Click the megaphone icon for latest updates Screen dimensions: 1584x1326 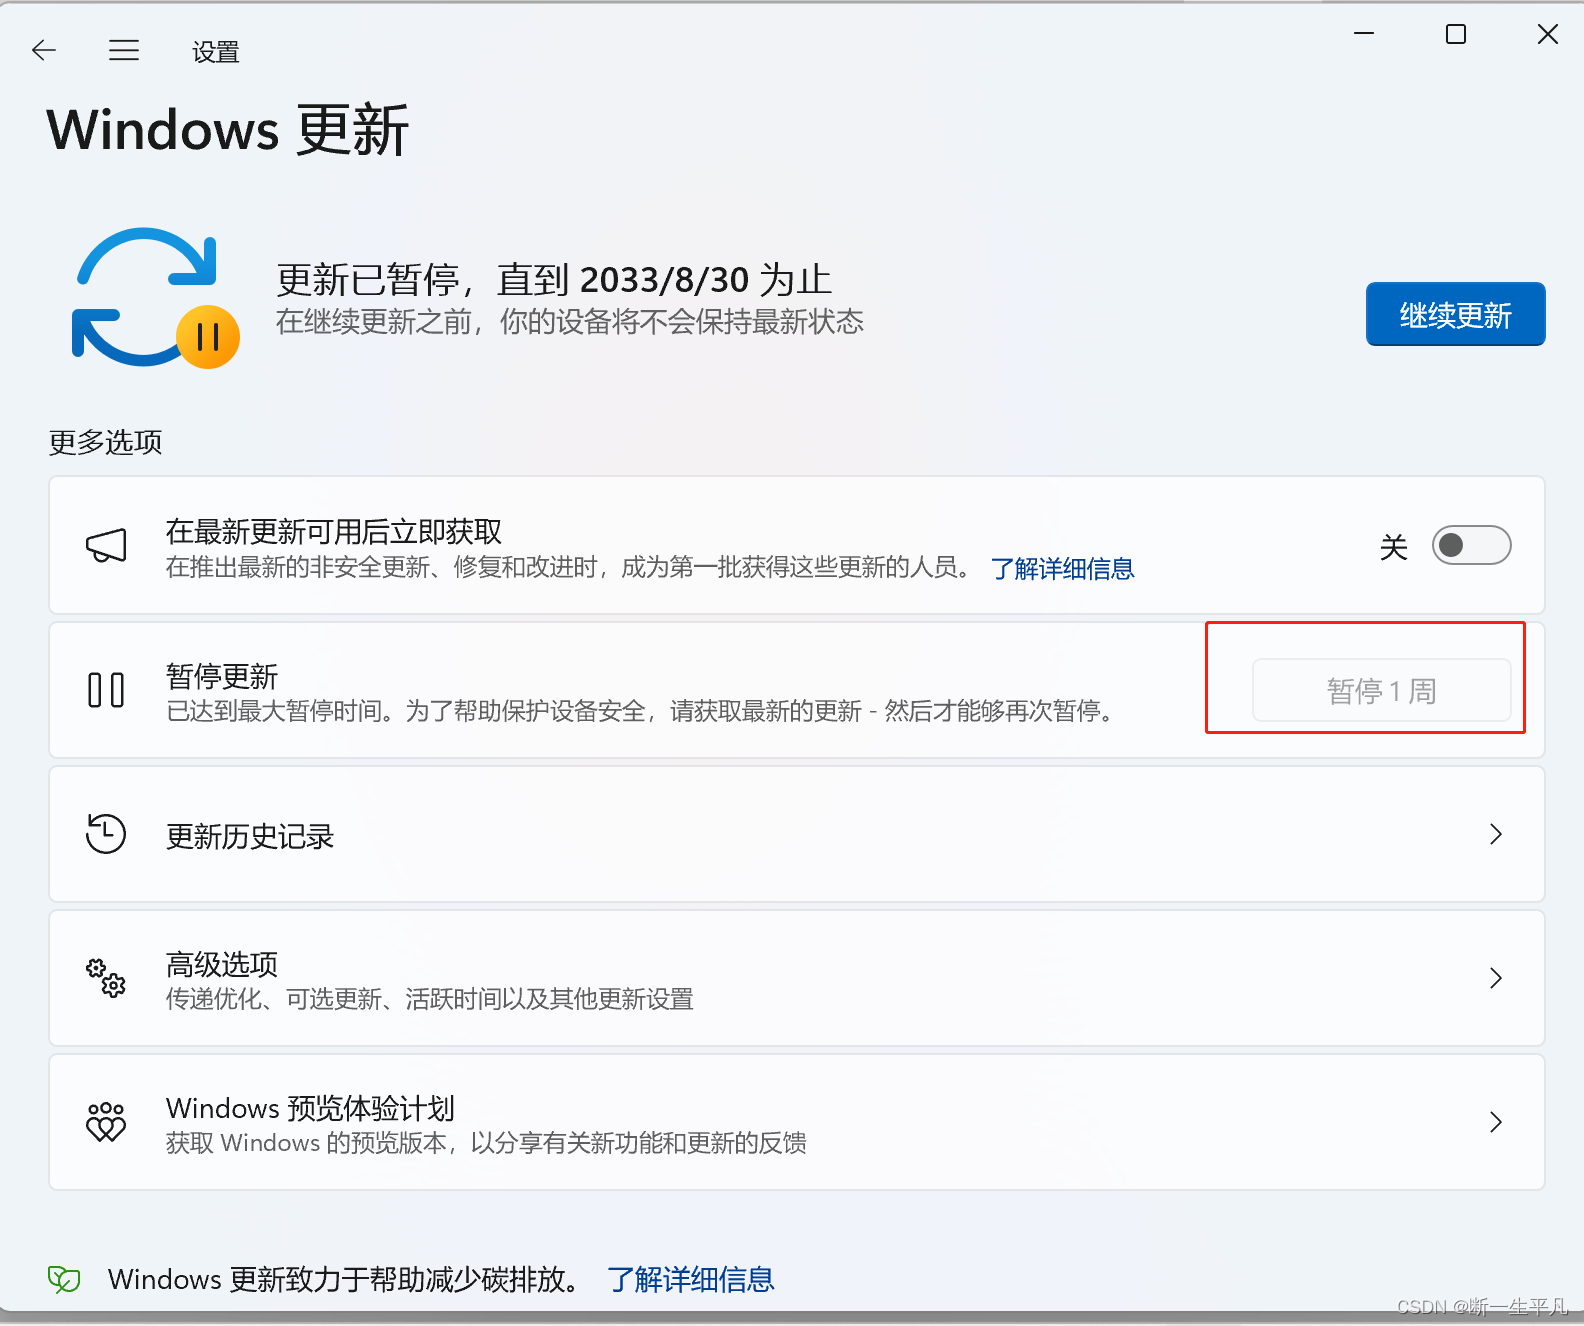(106, 545)
